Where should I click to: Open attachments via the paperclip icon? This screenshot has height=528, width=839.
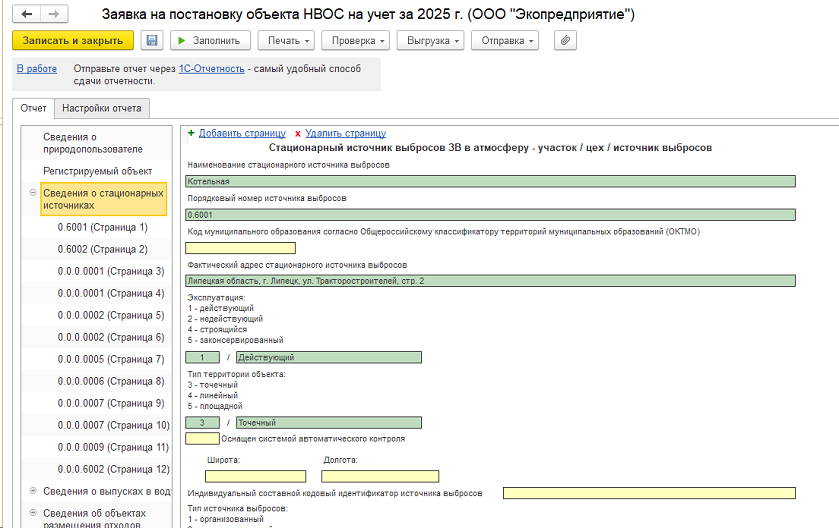pos(566,41)
